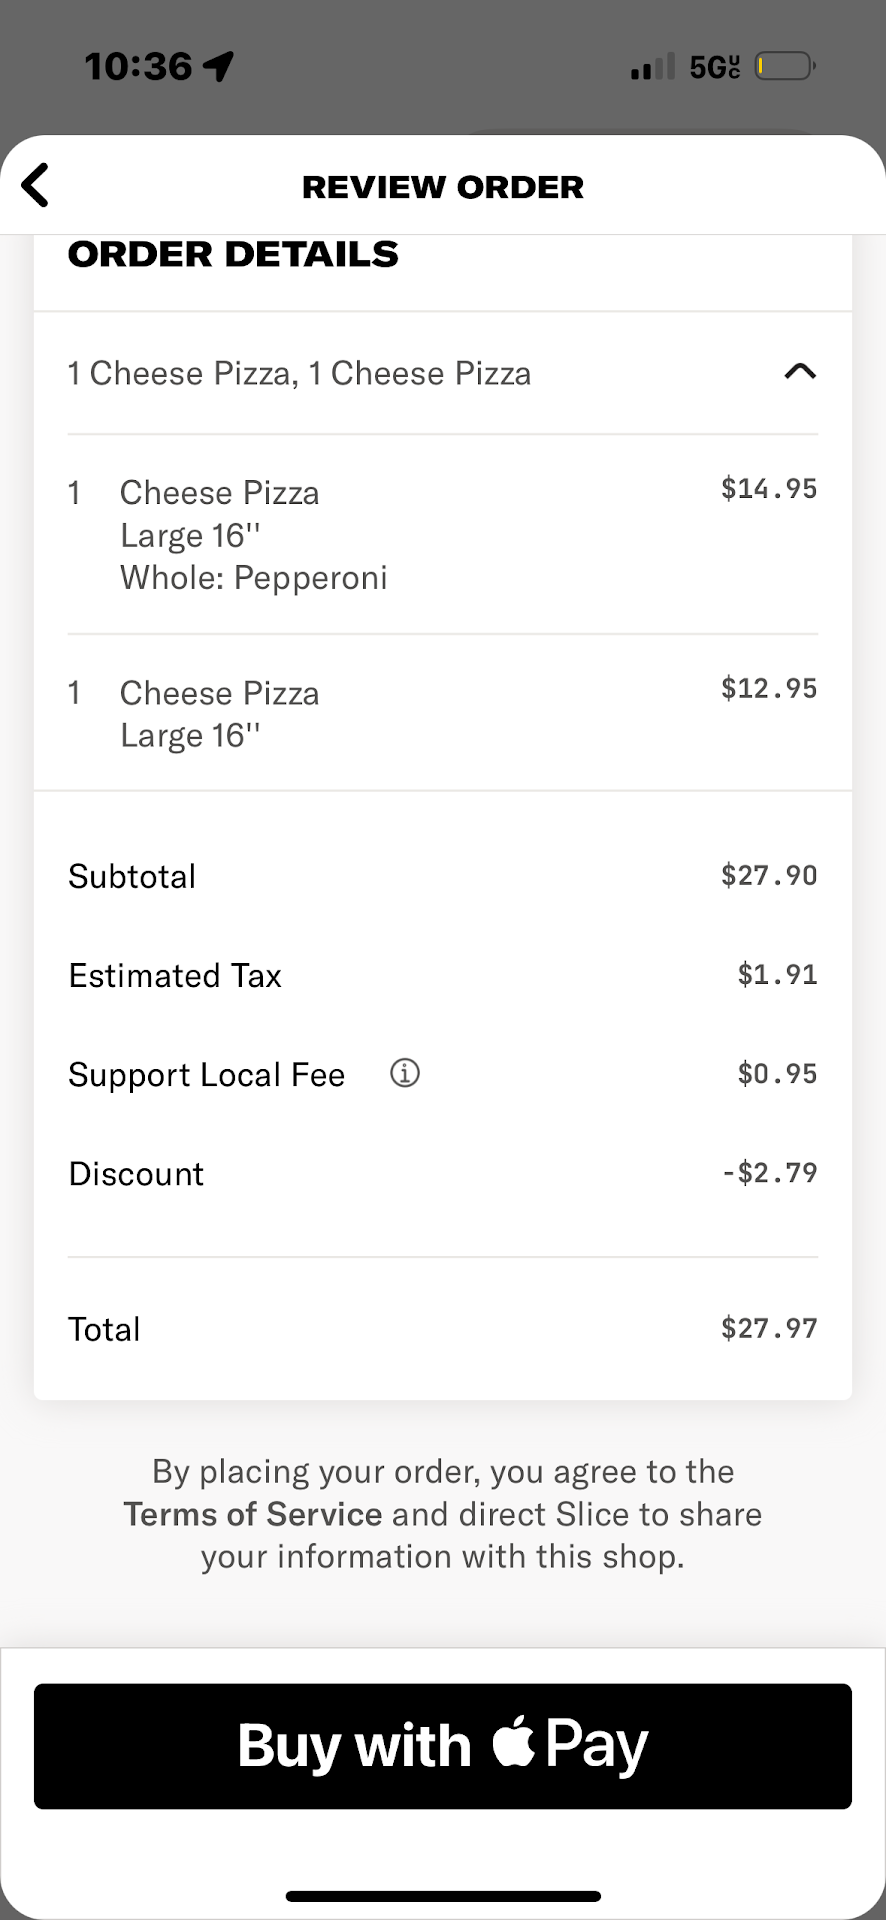Image resolution: width=886 pixels, height=1920 pixels.
Task: Tap the back arrow icon
Action: tap(36, 186)
